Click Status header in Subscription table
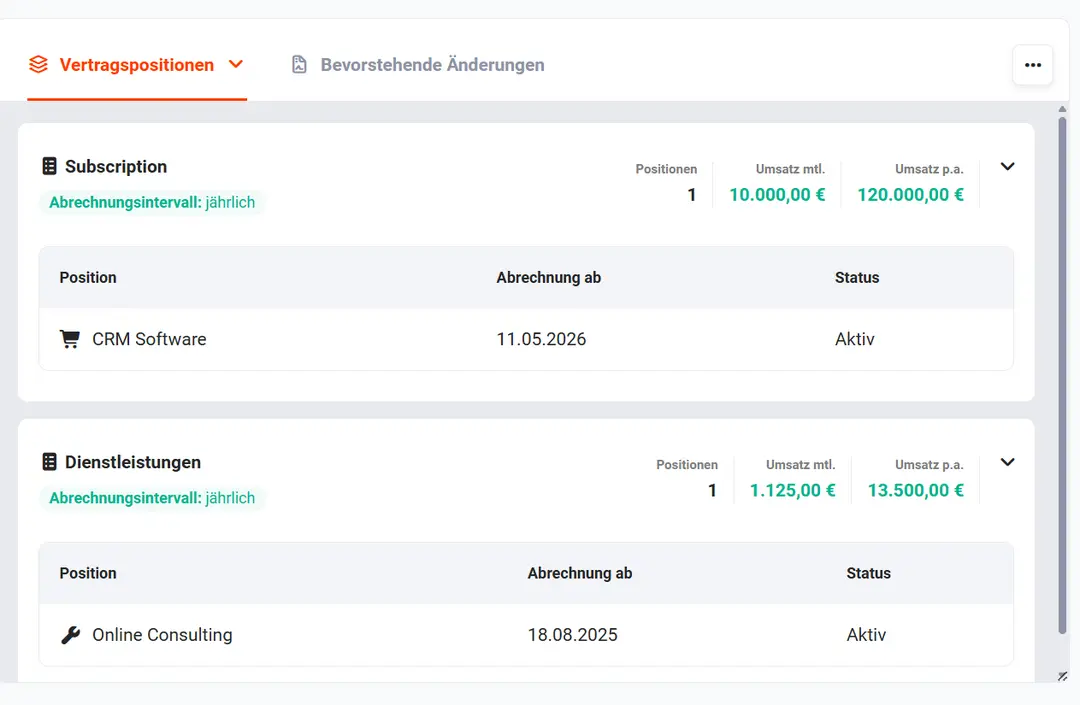Screen dimensions: 1080x705 [x=857, y=277]
